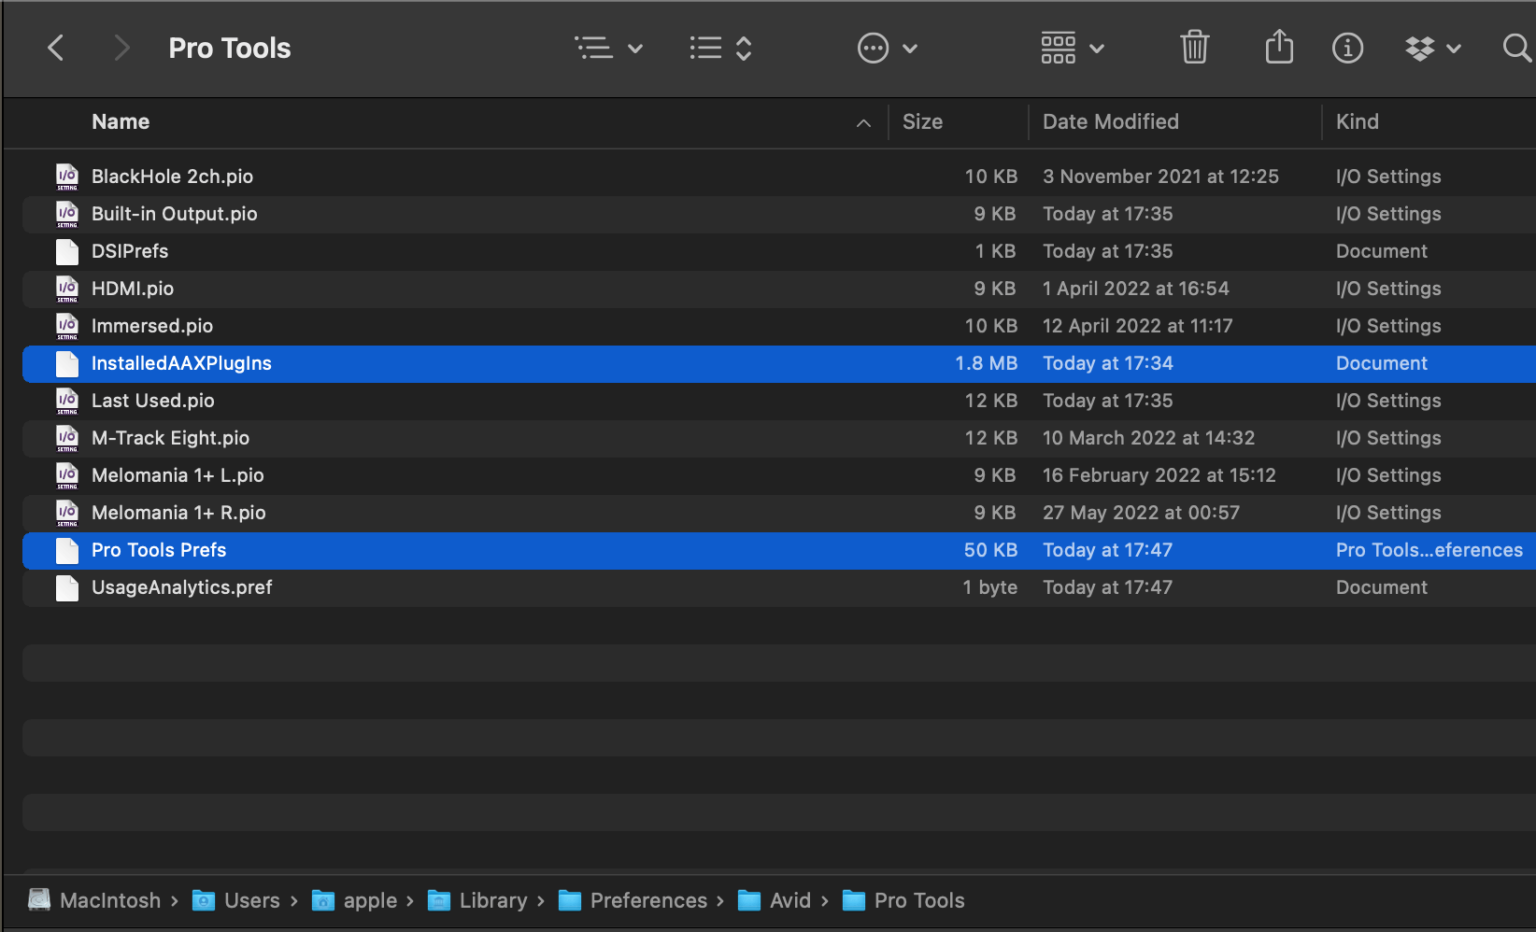This screenshot has width=1536, height=932.
Task: Click the trash delete icon in toolbar
Action: (x=1194, y=48)
